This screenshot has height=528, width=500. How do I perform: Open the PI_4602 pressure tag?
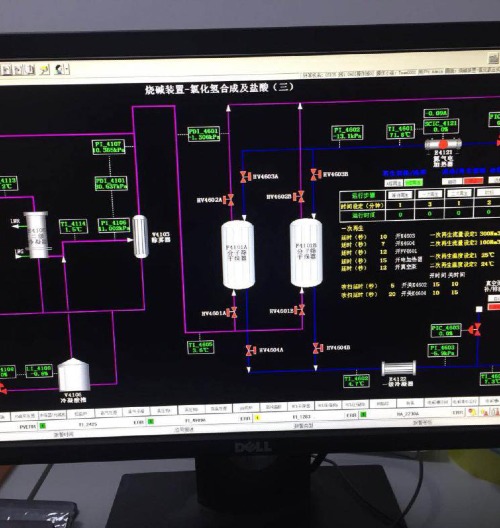347,133
